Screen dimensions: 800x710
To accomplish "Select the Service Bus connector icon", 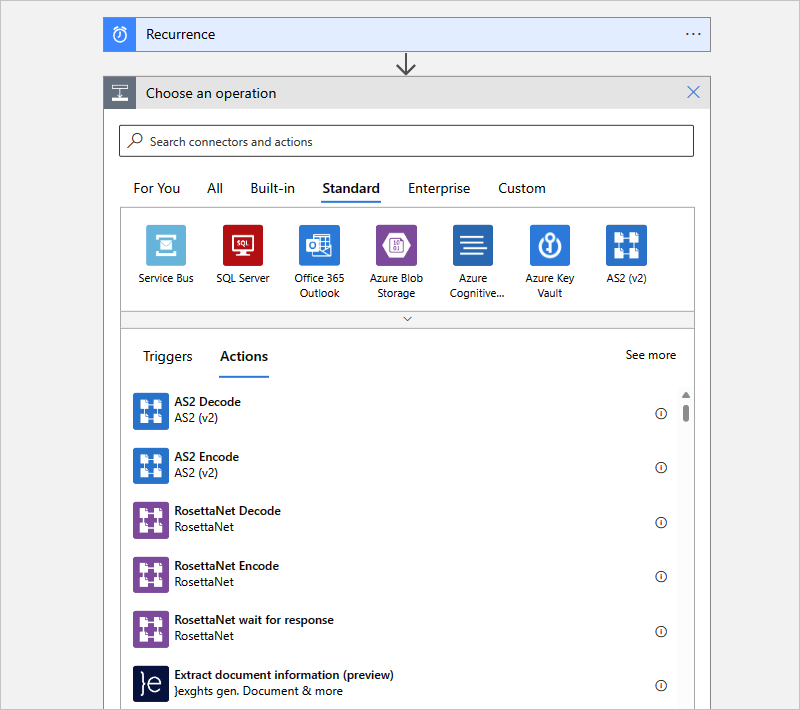I will 166,245.
